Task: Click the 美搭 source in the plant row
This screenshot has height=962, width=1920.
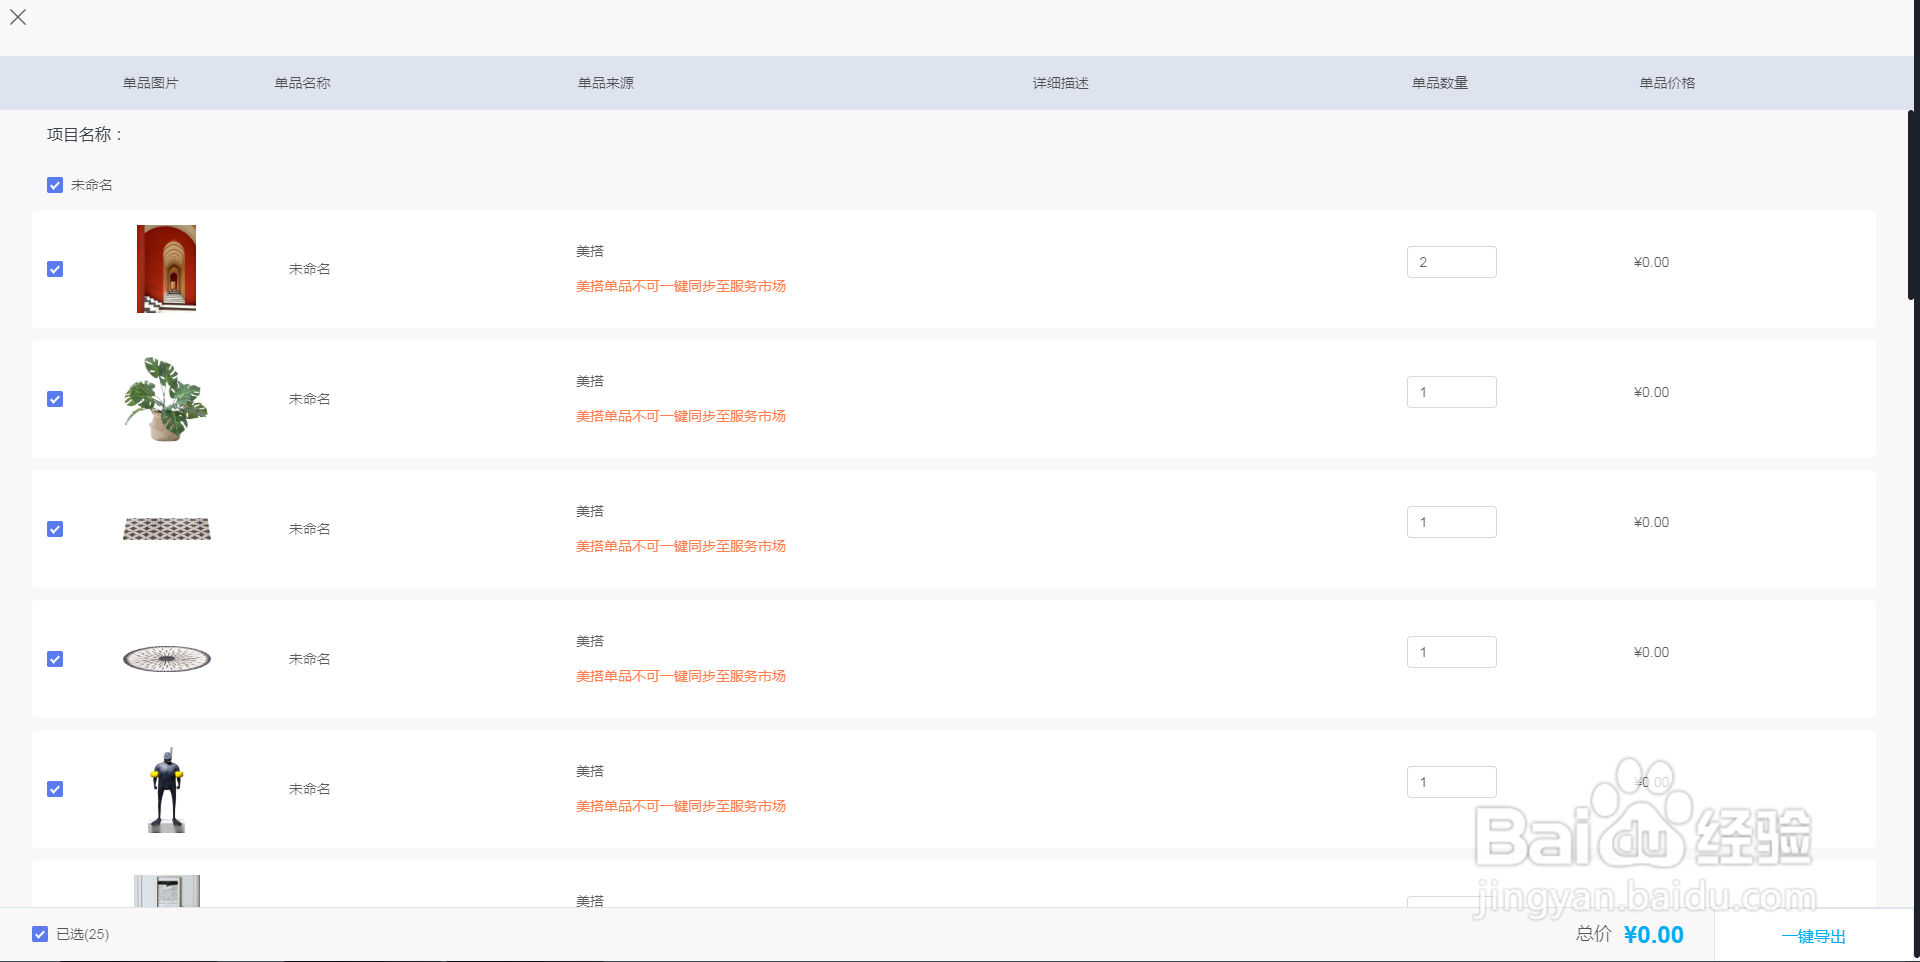Action: pyautogui.click(x=590, y=381)
